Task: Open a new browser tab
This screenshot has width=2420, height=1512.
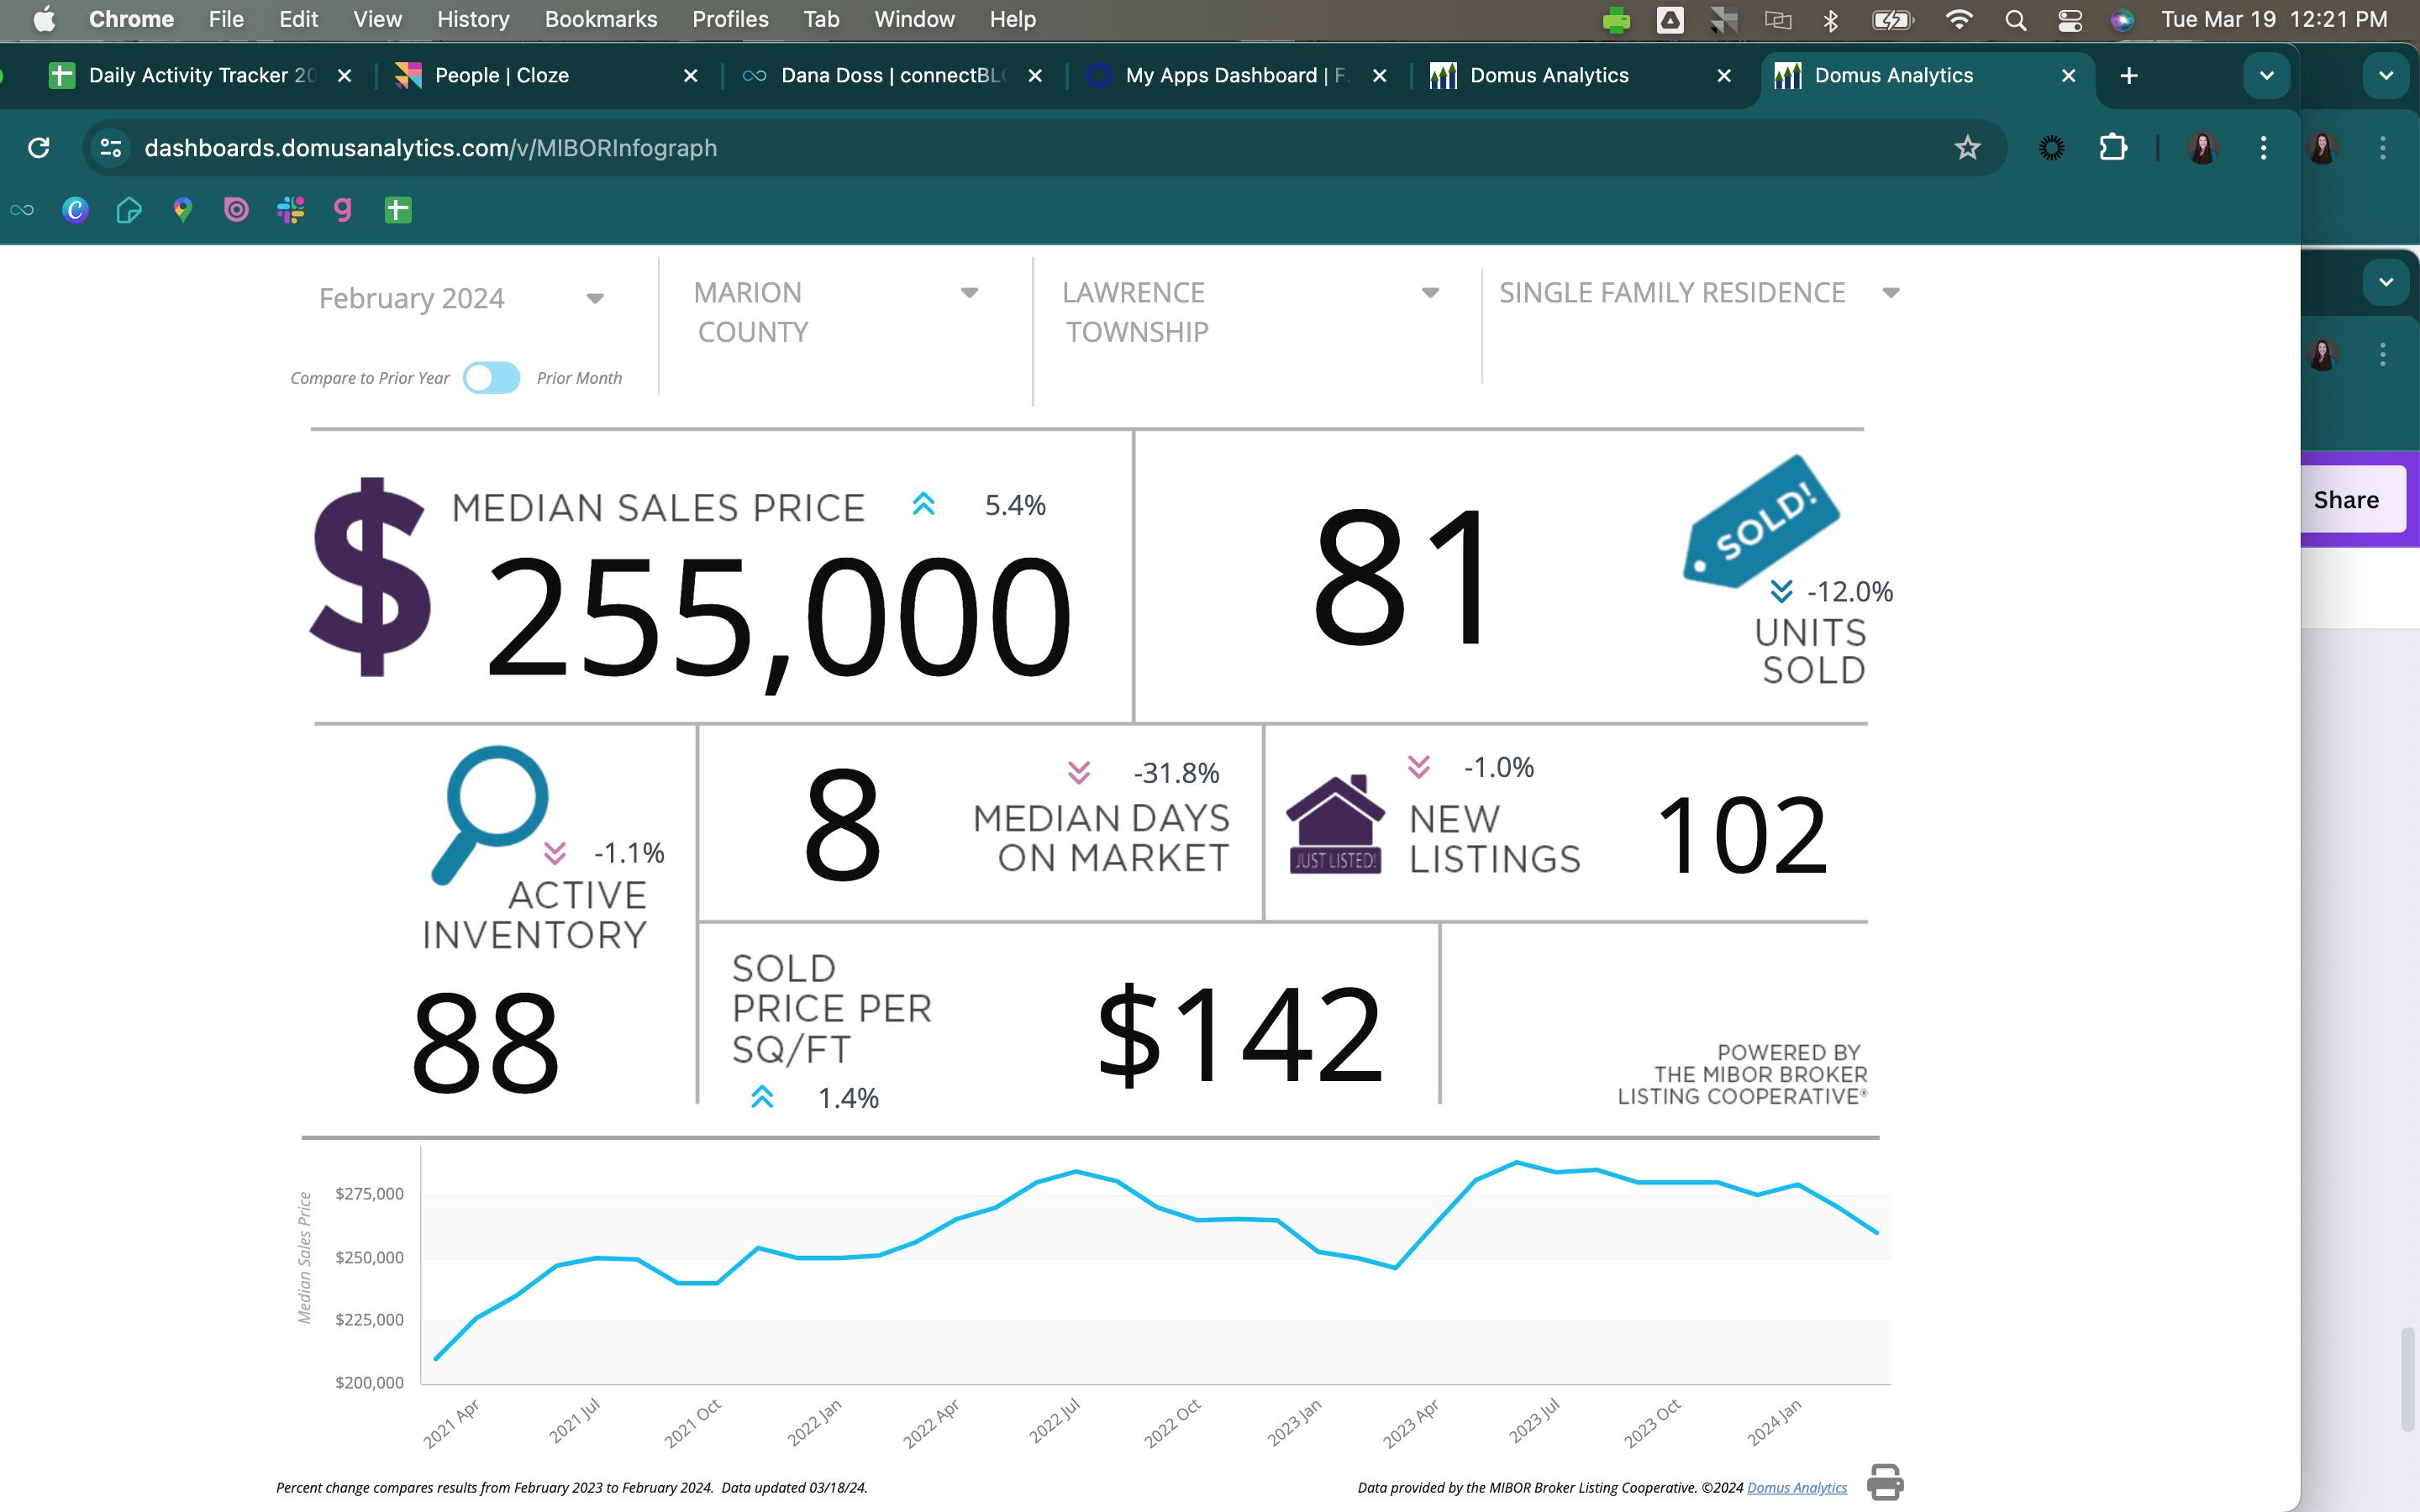Action: click(2129, 76)
